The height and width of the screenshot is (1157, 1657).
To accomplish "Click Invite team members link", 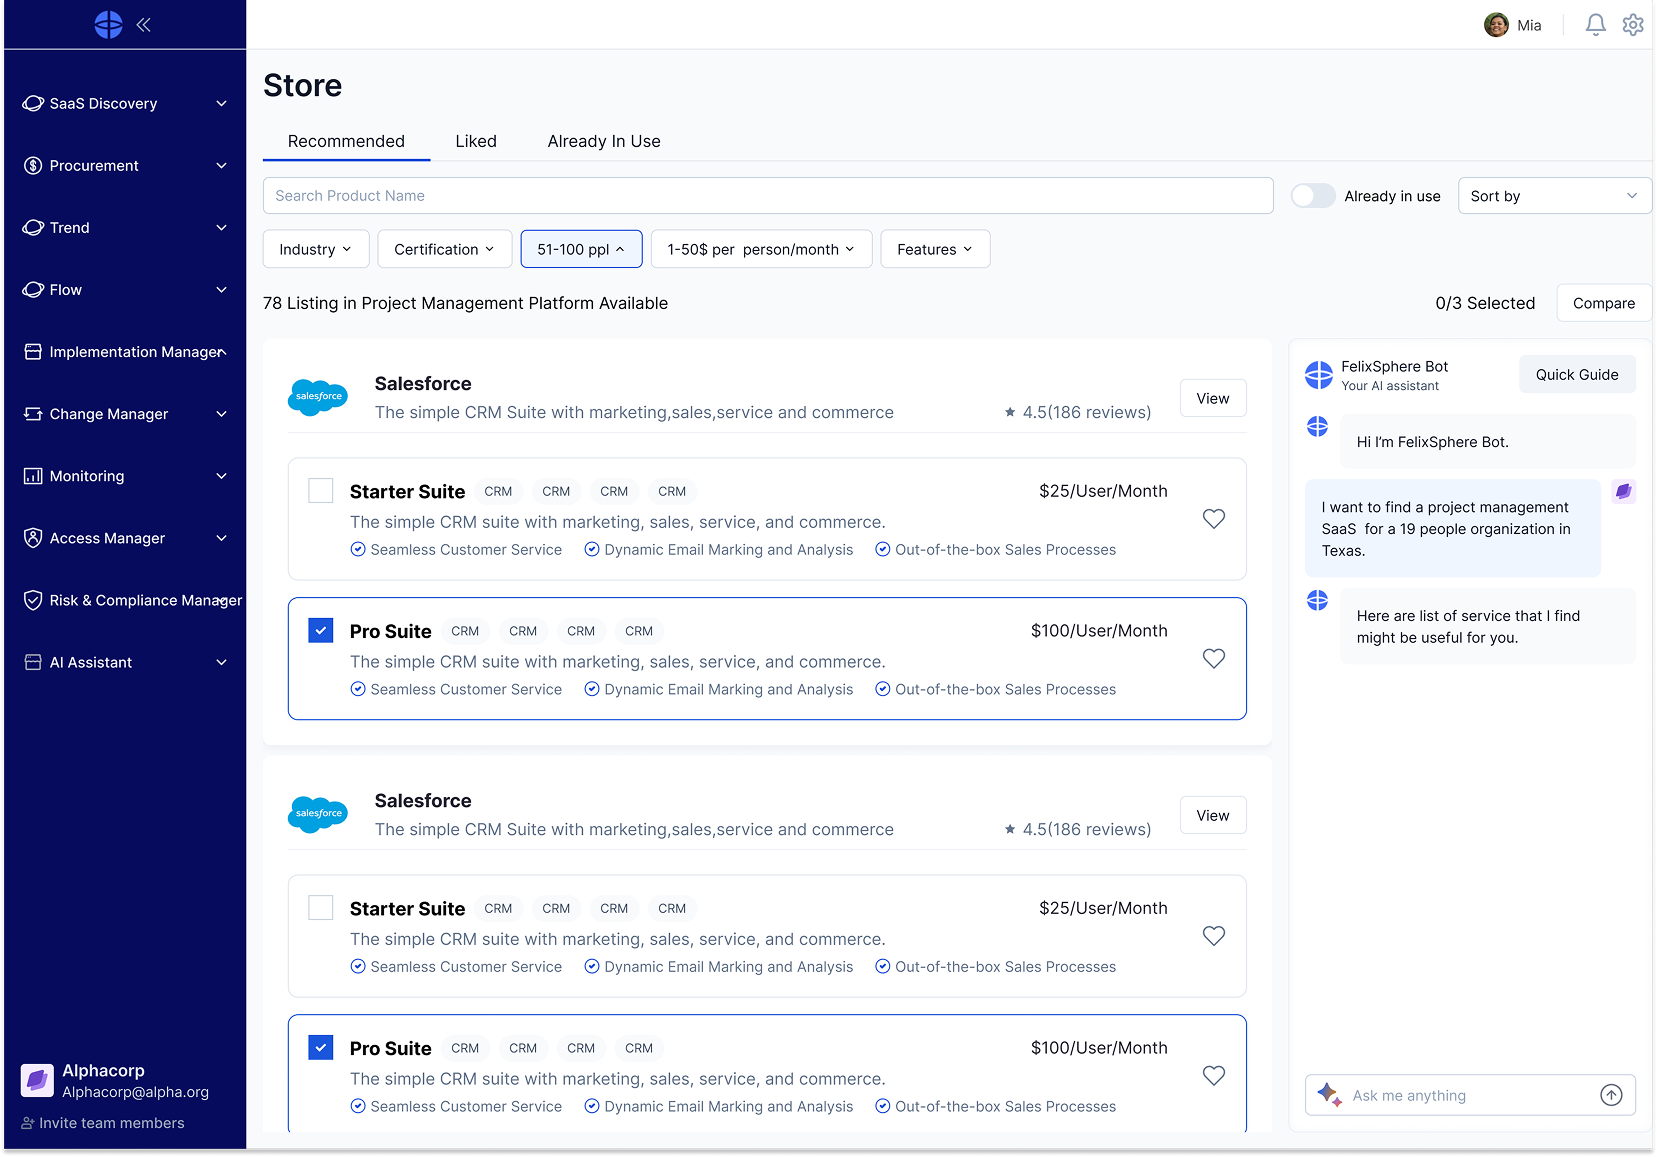I will pos(103,1123).
